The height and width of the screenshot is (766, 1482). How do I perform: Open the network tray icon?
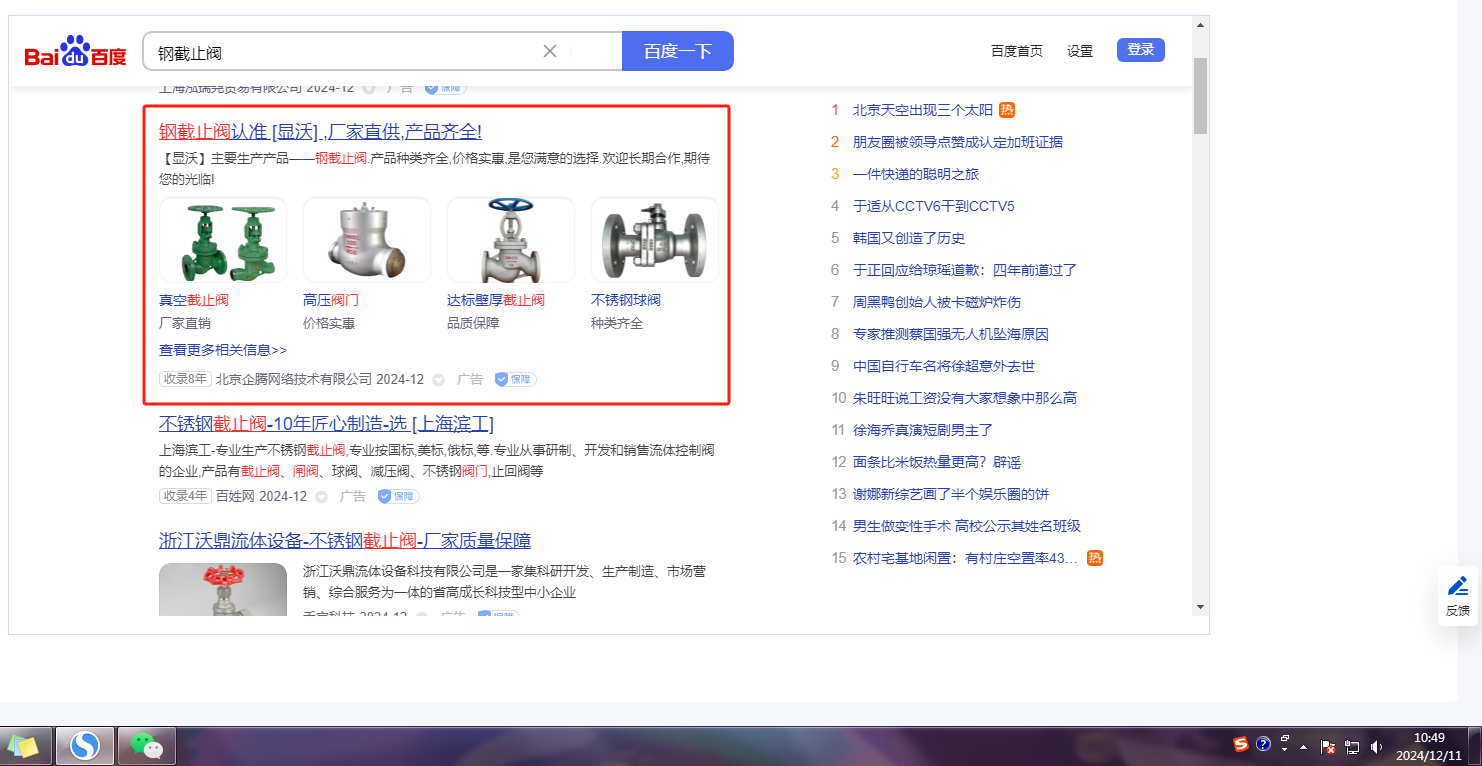tap(1353, 747)
